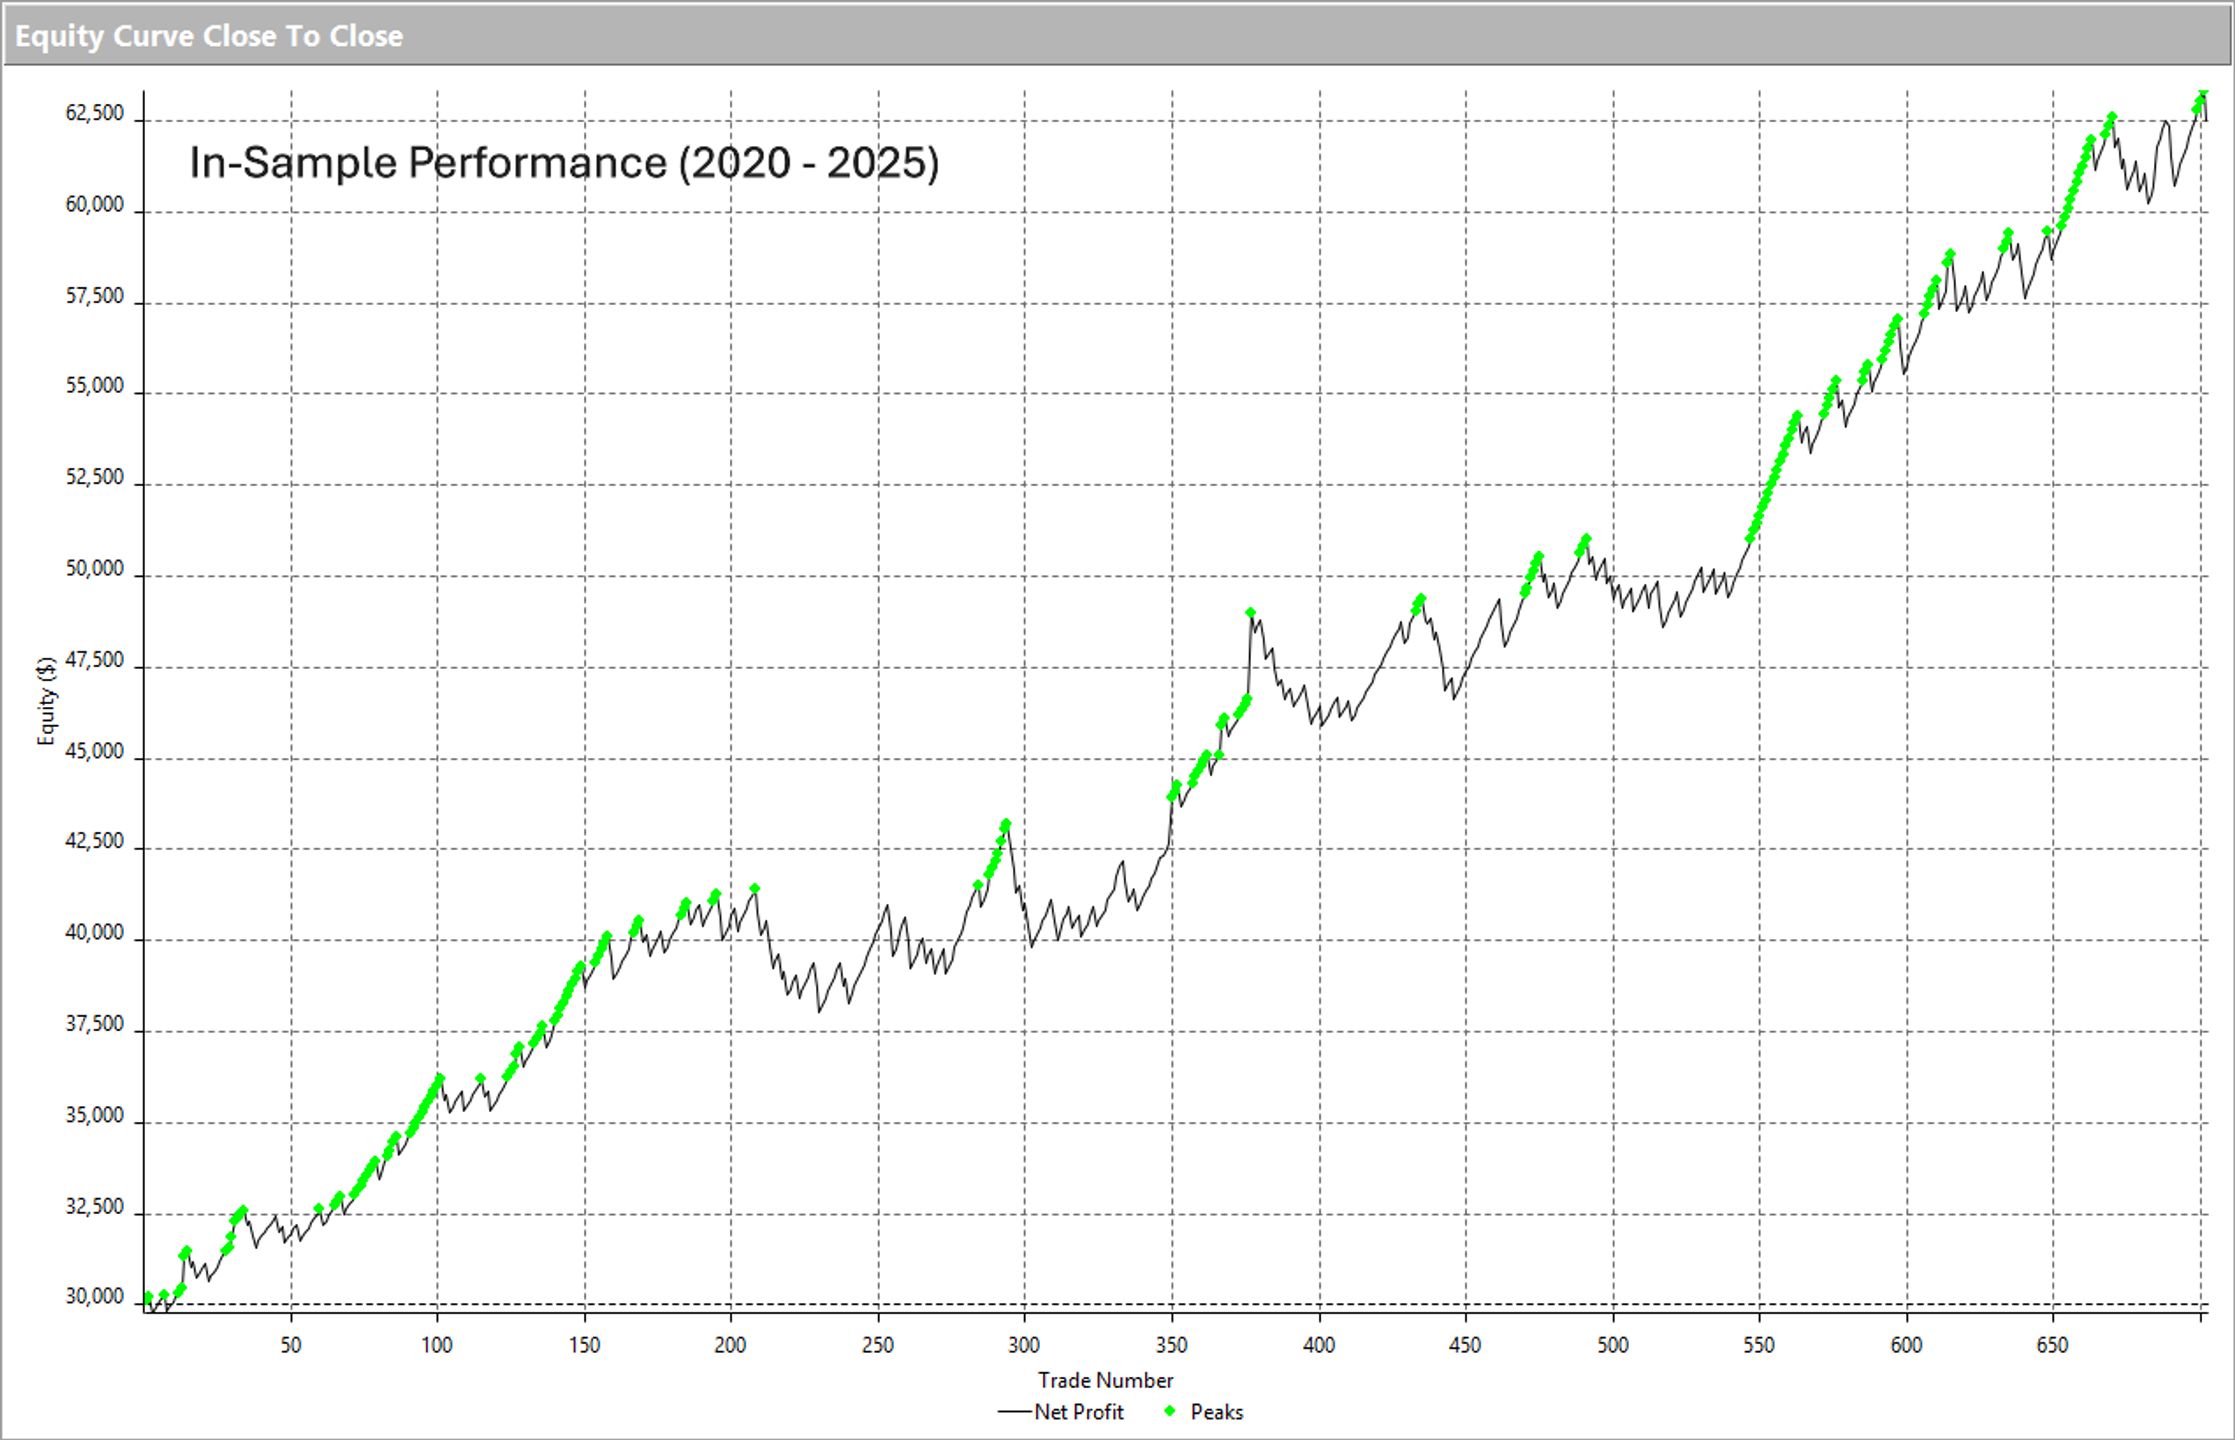This screenshot has width=2235, height=1440.
Task: Select the "Net Profit" legend label
Action: [x=1079, y=1412]
